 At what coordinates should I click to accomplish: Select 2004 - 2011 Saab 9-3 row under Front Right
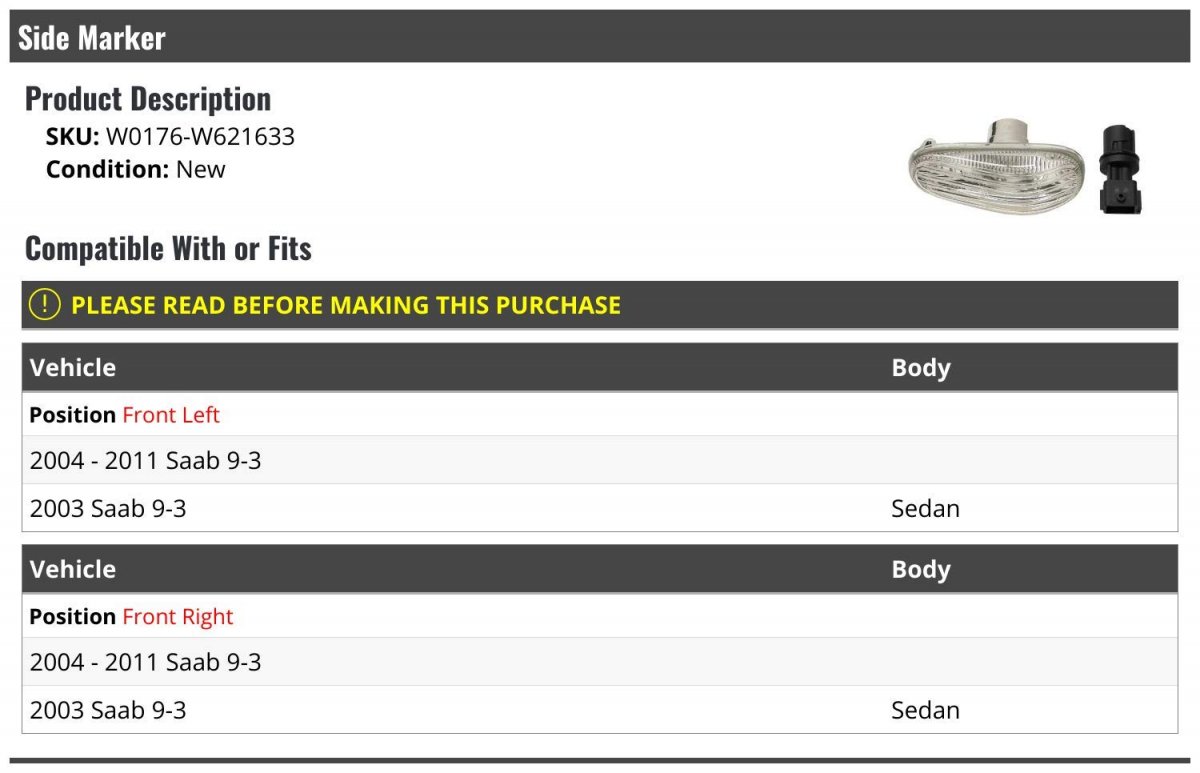[x=600, y=662]
